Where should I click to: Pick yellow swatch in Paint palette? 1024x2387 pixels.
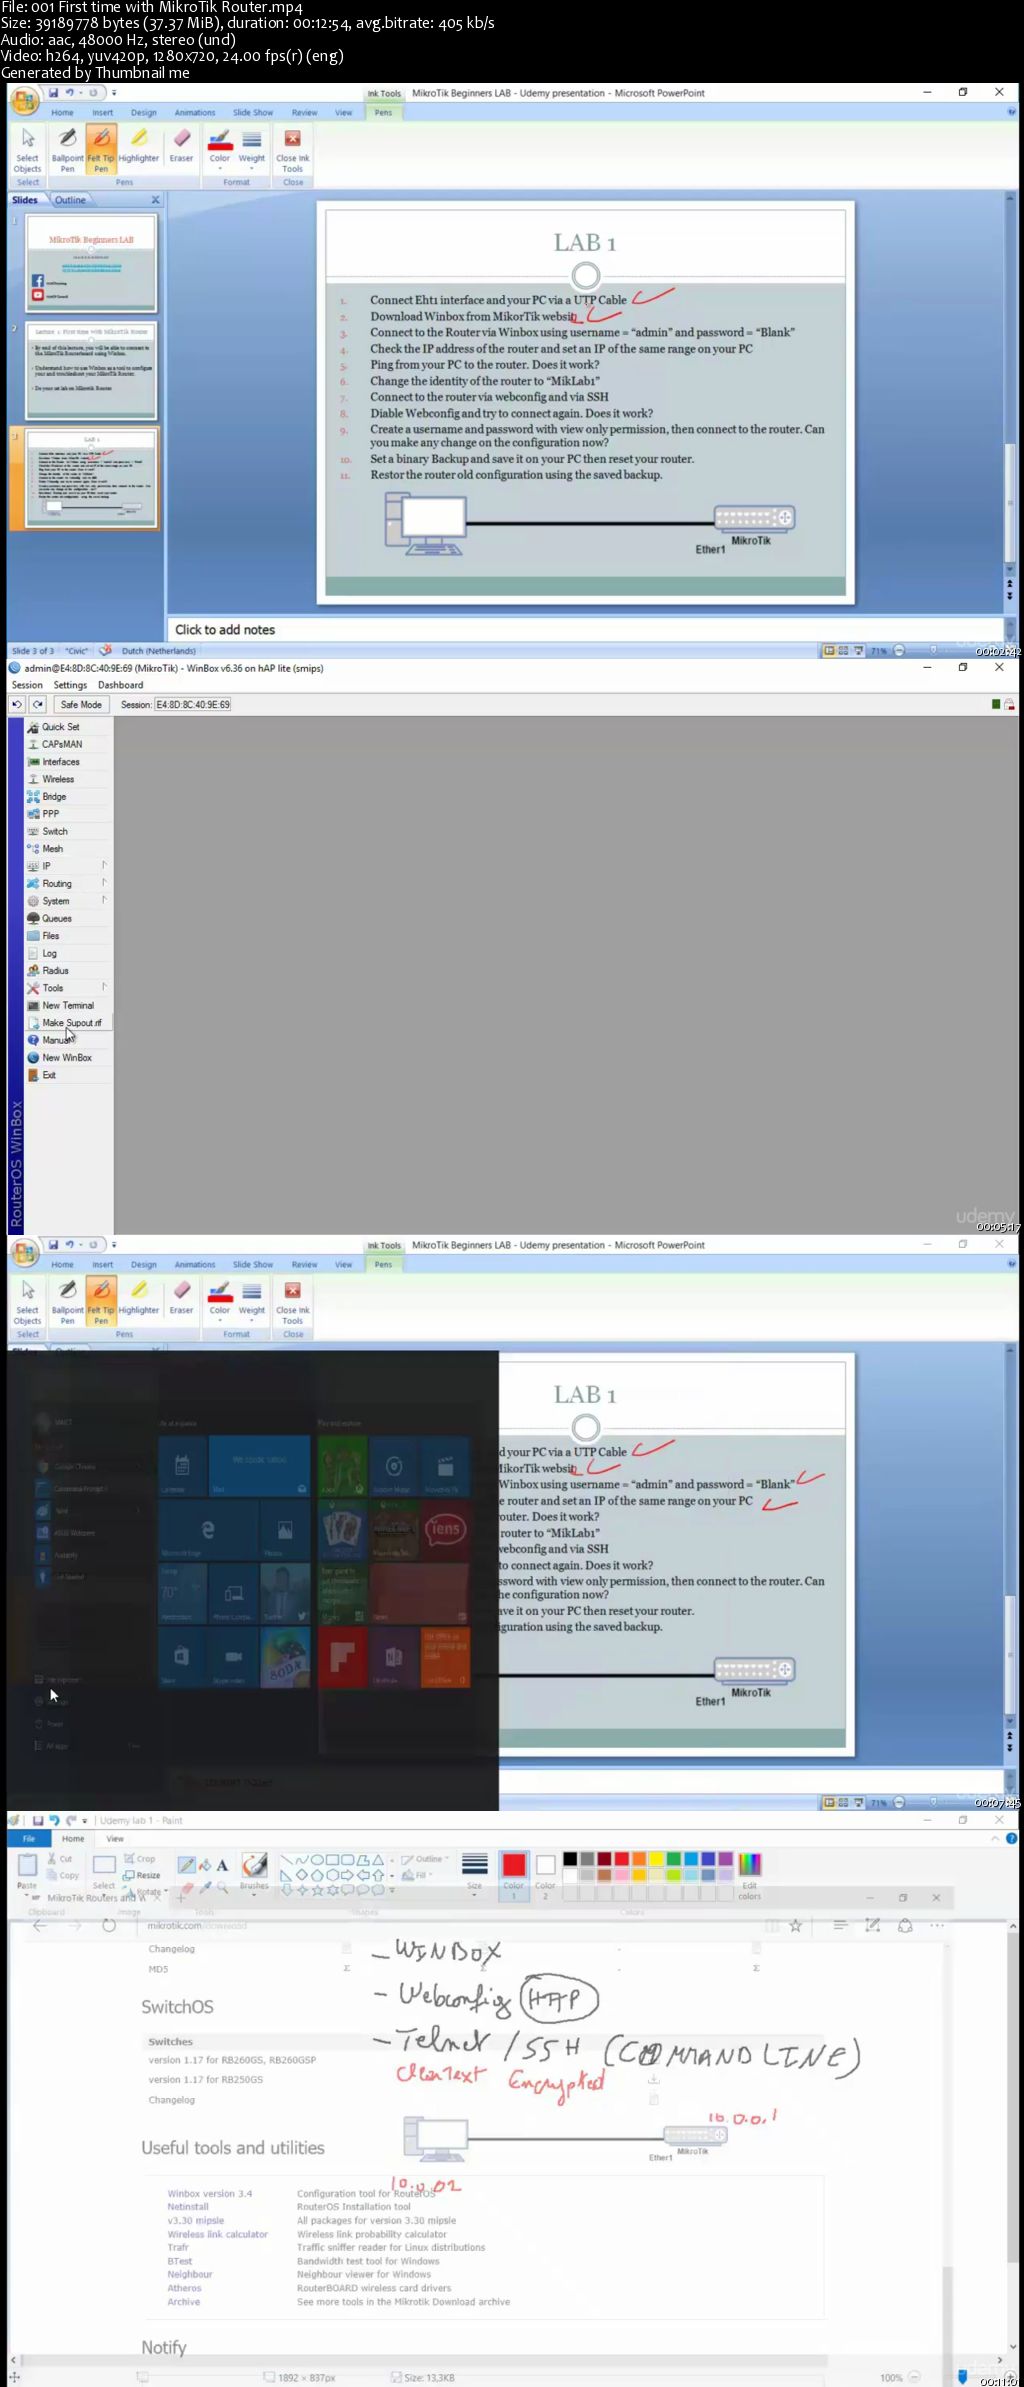pos(656,1859)
